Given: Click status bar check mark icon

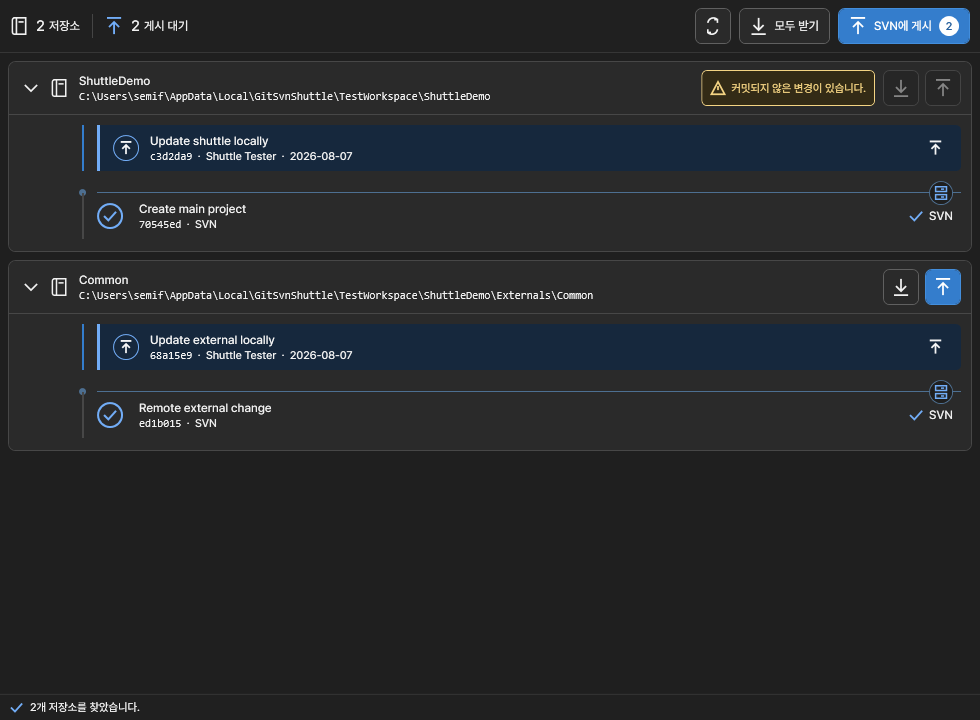Looking at the screenshot, I should coord(17,708).
